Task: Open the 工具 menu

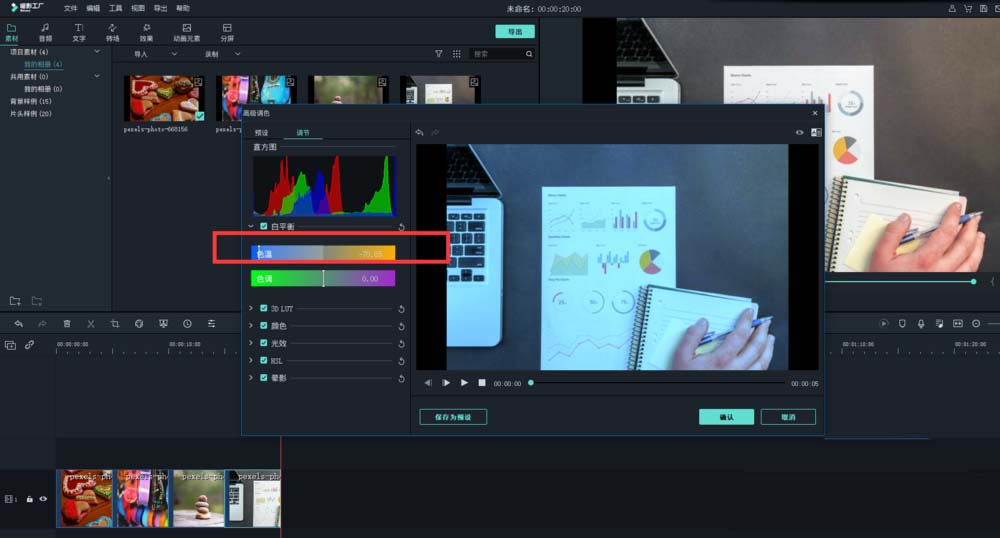Action: click(116, 8)
